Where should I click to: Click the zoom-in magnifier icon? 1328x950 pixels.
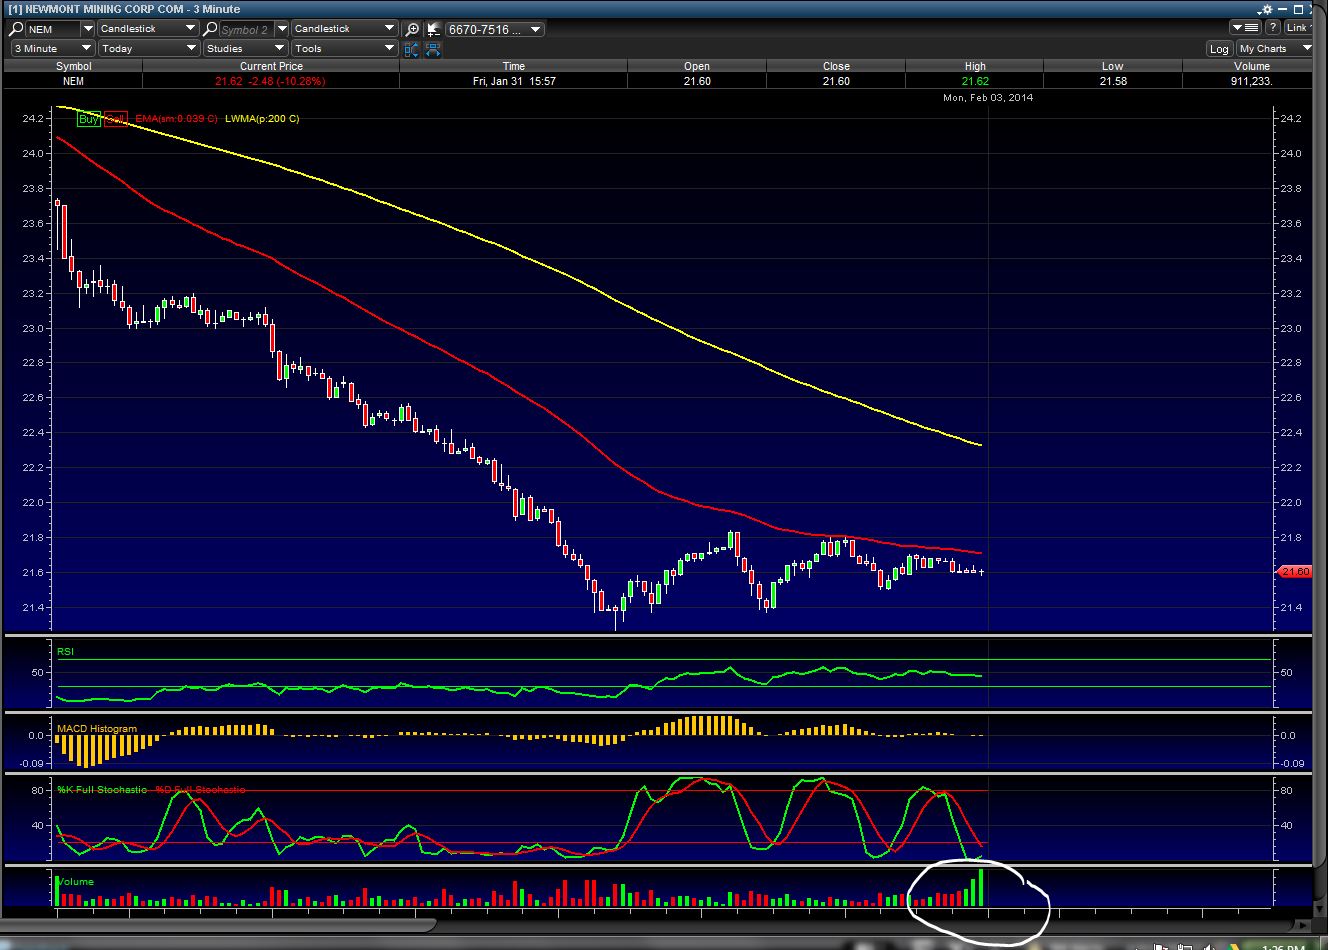click(x=412, y=29)
